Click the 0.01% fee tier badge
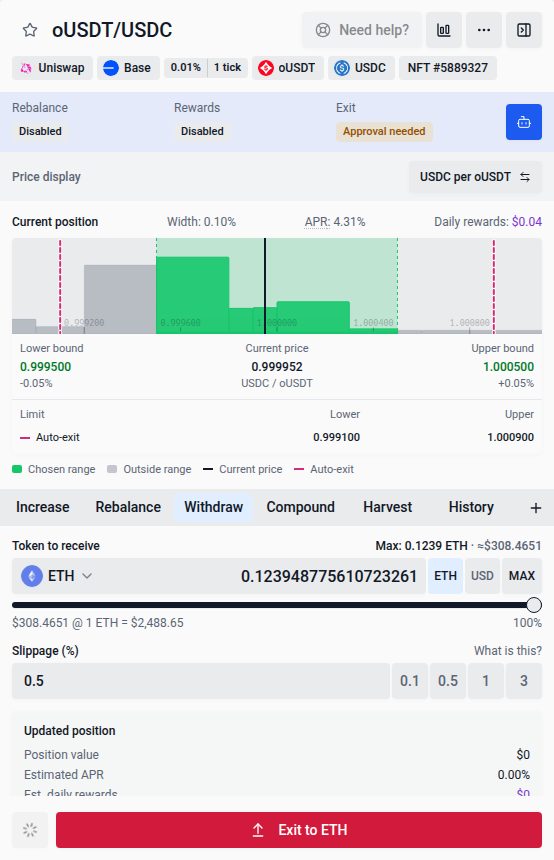The height and width of the screenshot is (860, 554). 185,67
